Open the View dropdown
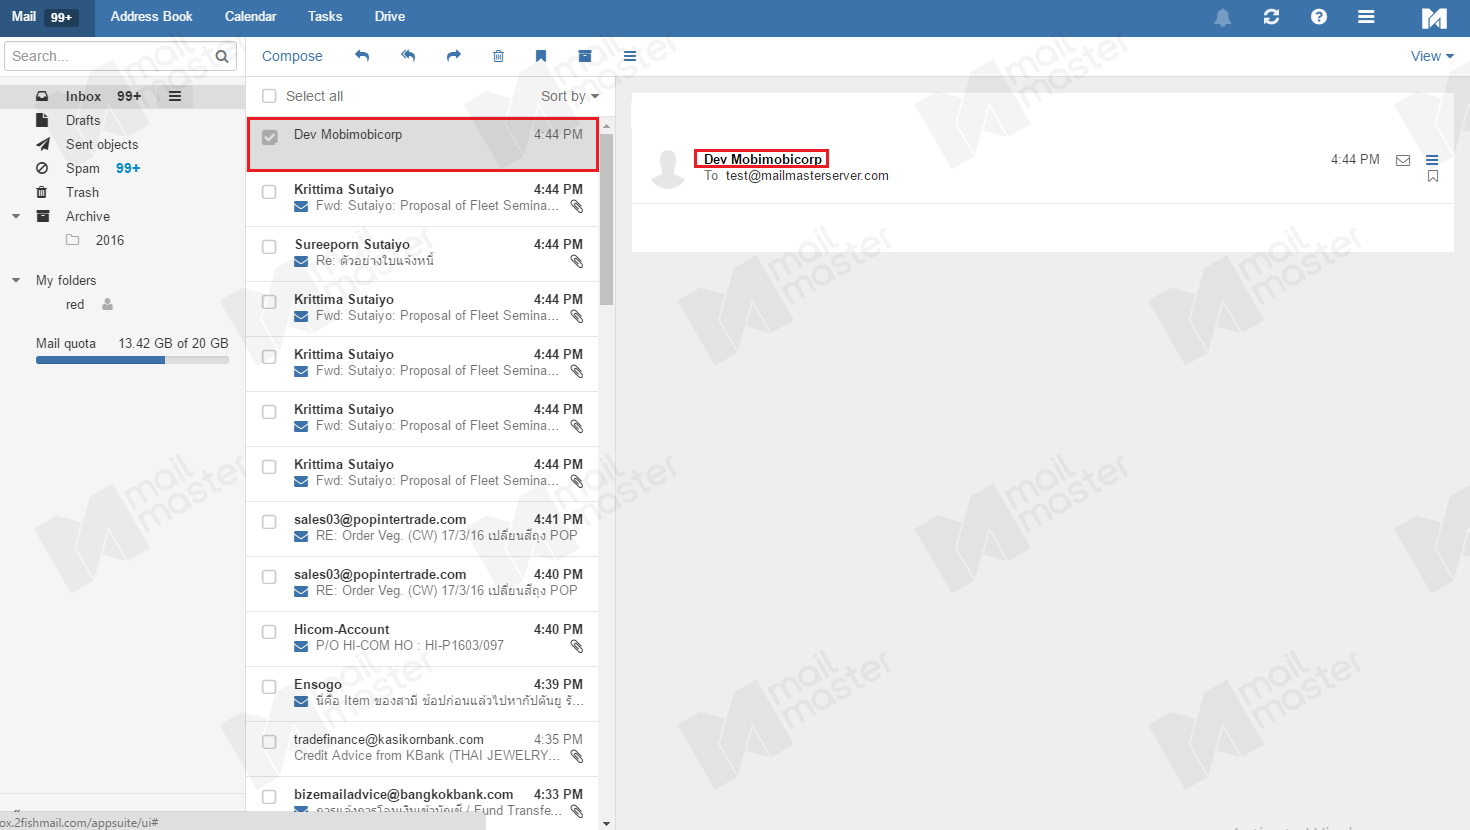Viewport: 1470px width, 830px height. 1431,56
